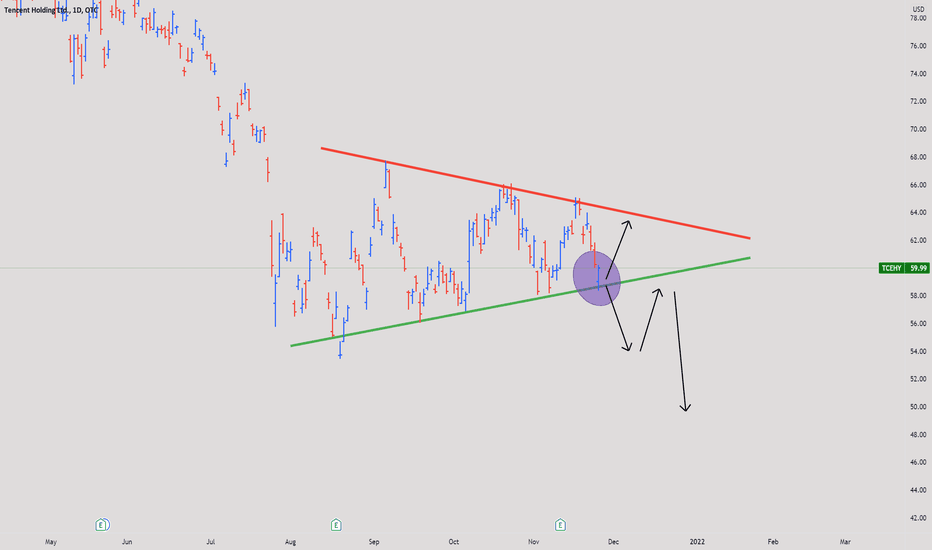
Task: Select the green ascending trendline
Action: [520, 301]
